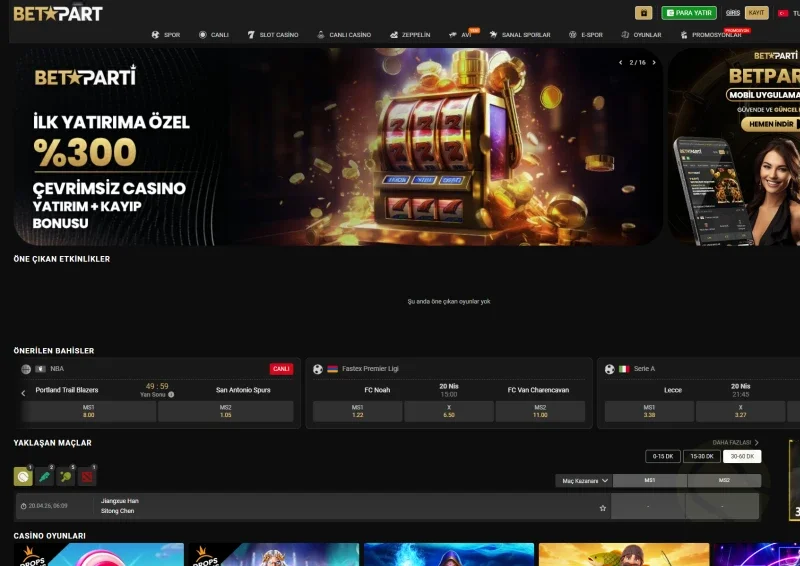Viewport: 800px width, 566px height.
Task: Select MS1 3.38 odds for Lecce
Action: point(649,411)
